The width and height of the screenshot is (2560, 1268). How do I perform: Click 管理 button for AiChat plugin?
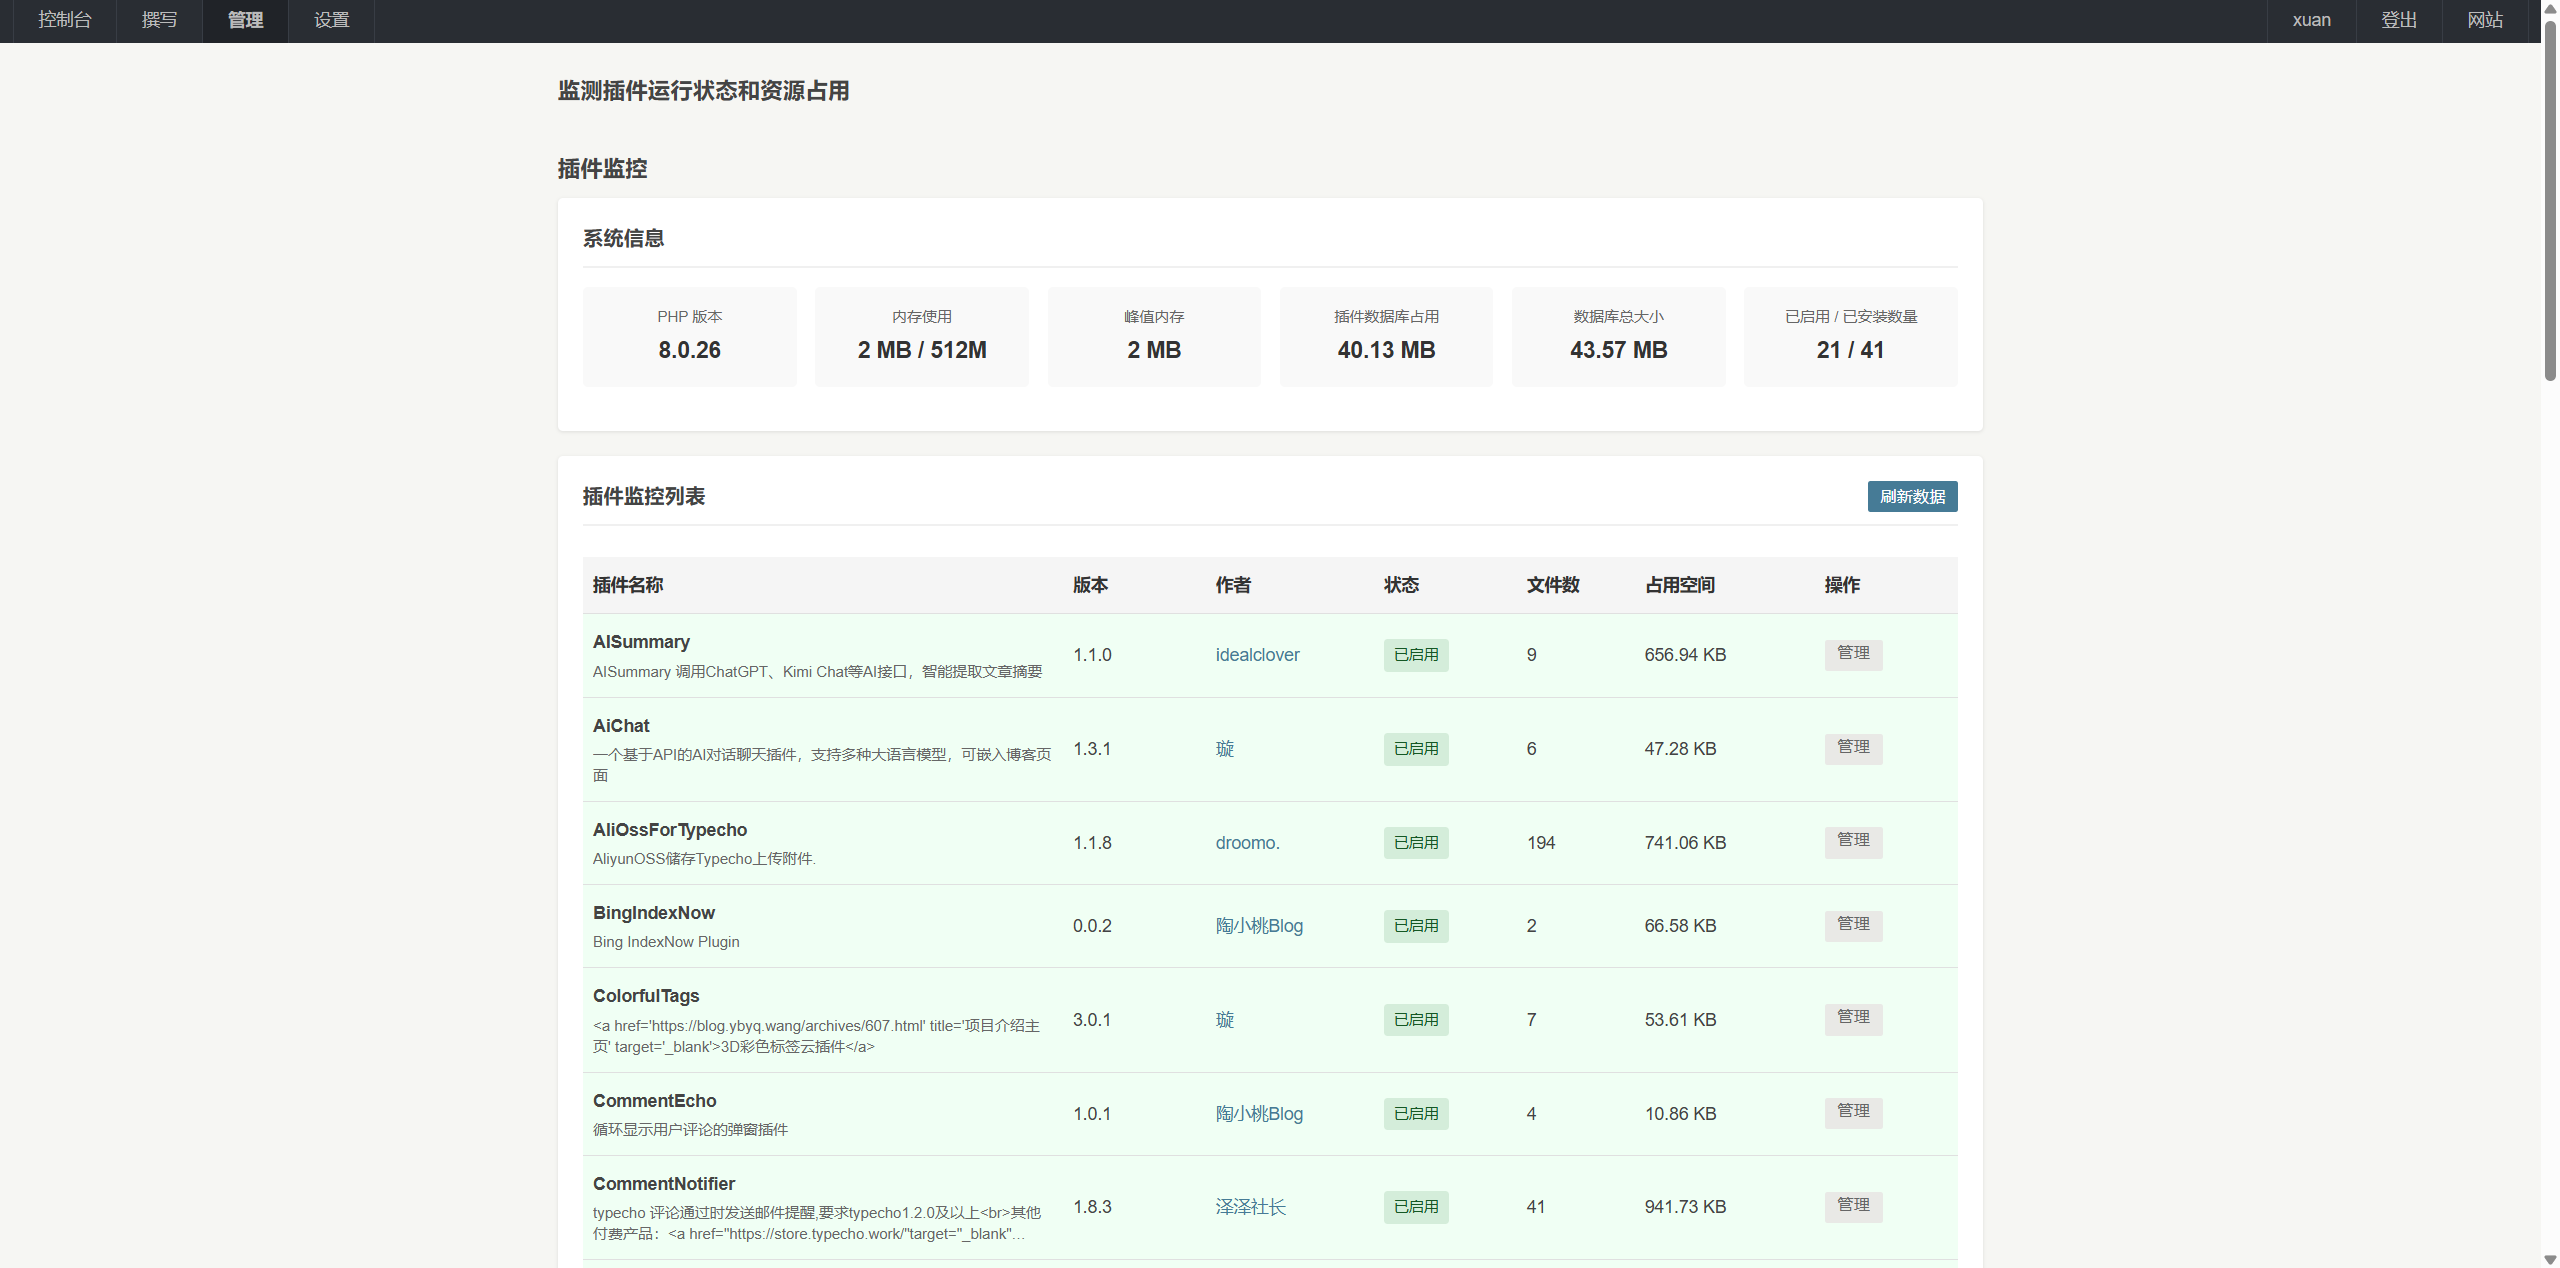tap(1852, 748)
